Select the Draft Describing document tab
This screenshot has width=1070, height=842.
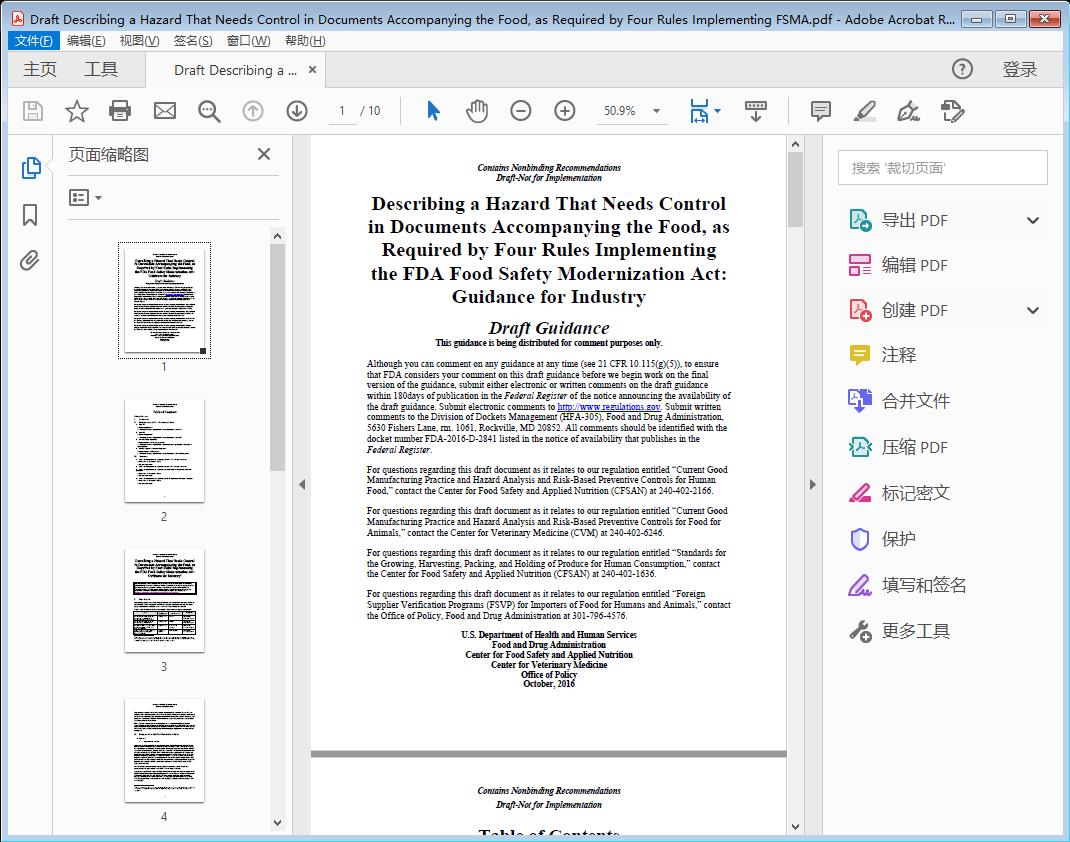click(x=235, y=70)
